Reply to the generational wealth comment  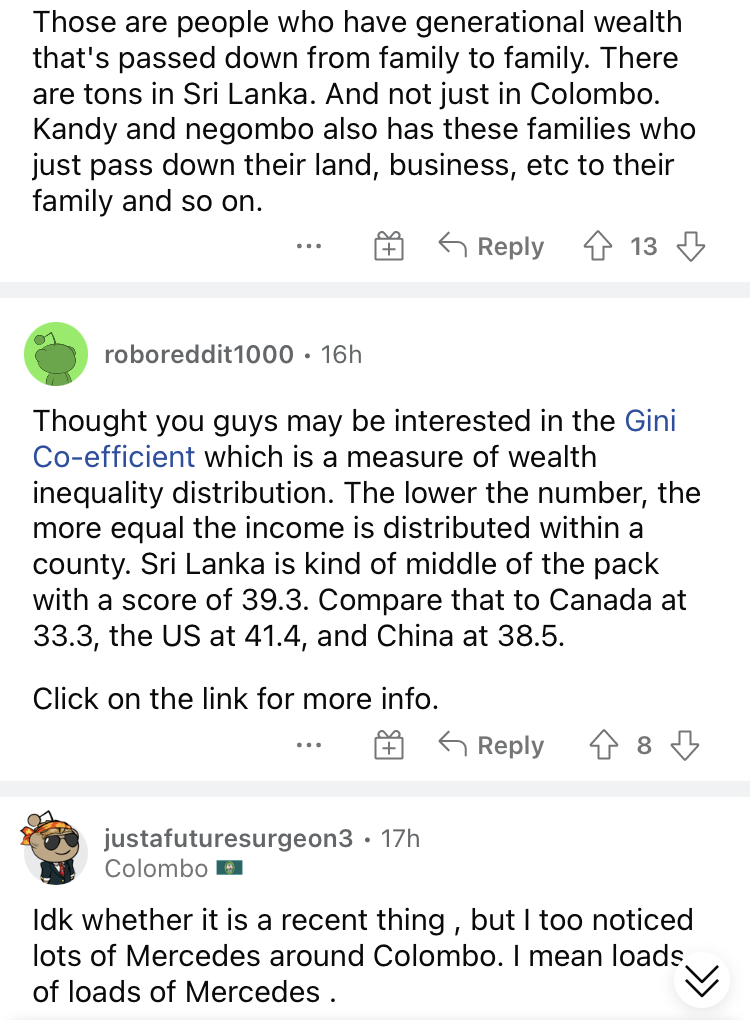click(491, 247)
